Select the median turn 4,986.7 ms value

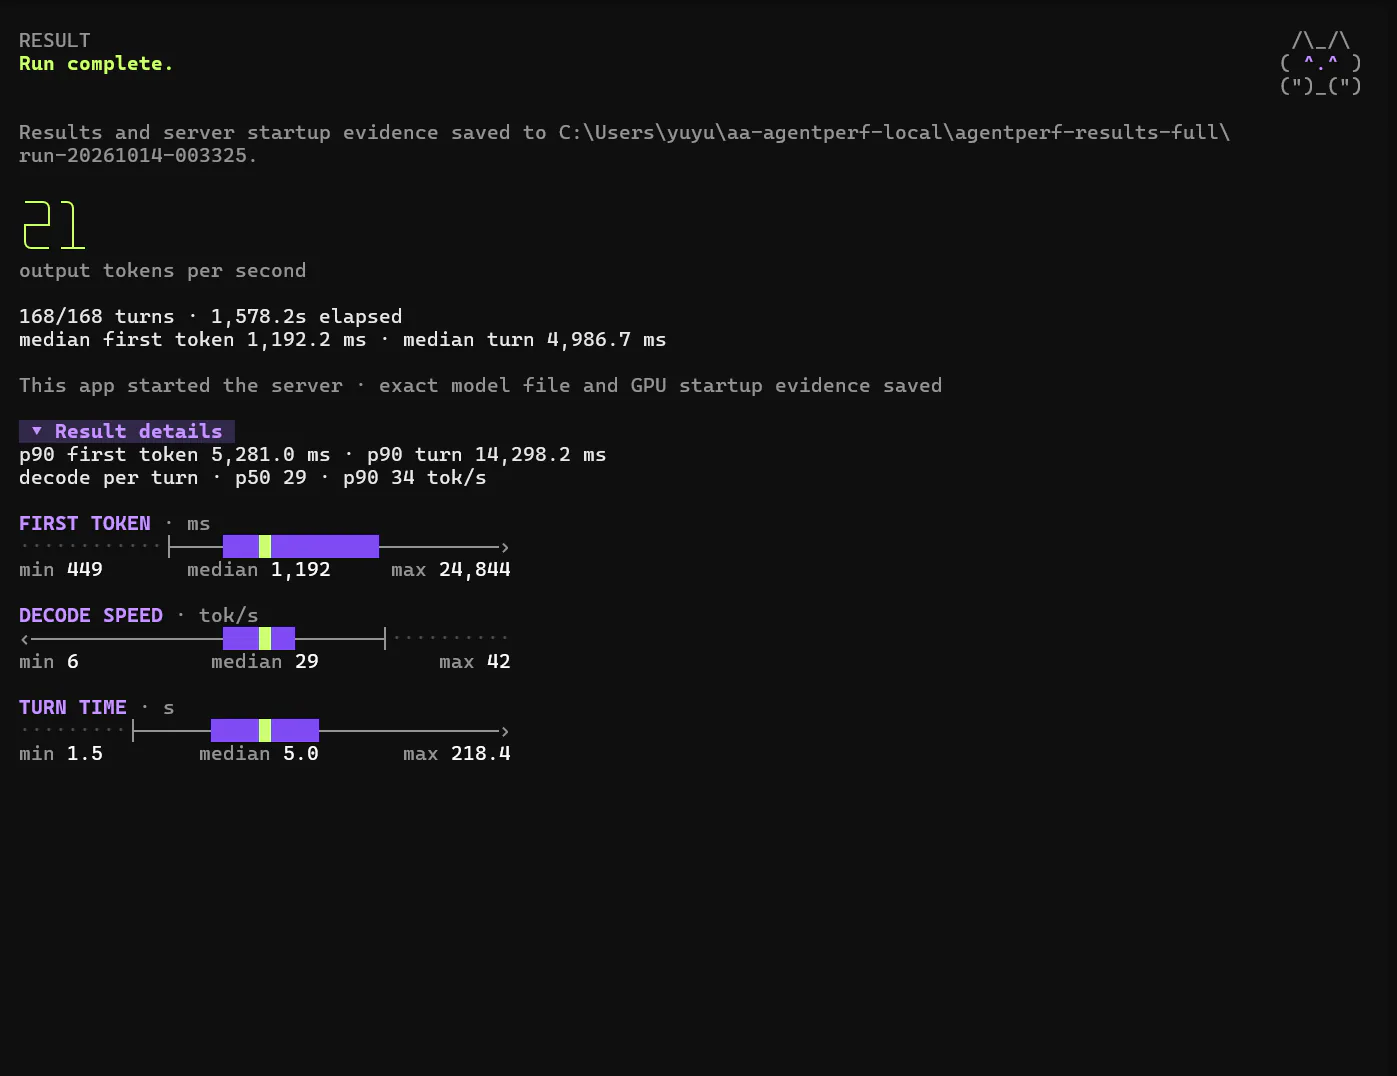pos(534,340)
